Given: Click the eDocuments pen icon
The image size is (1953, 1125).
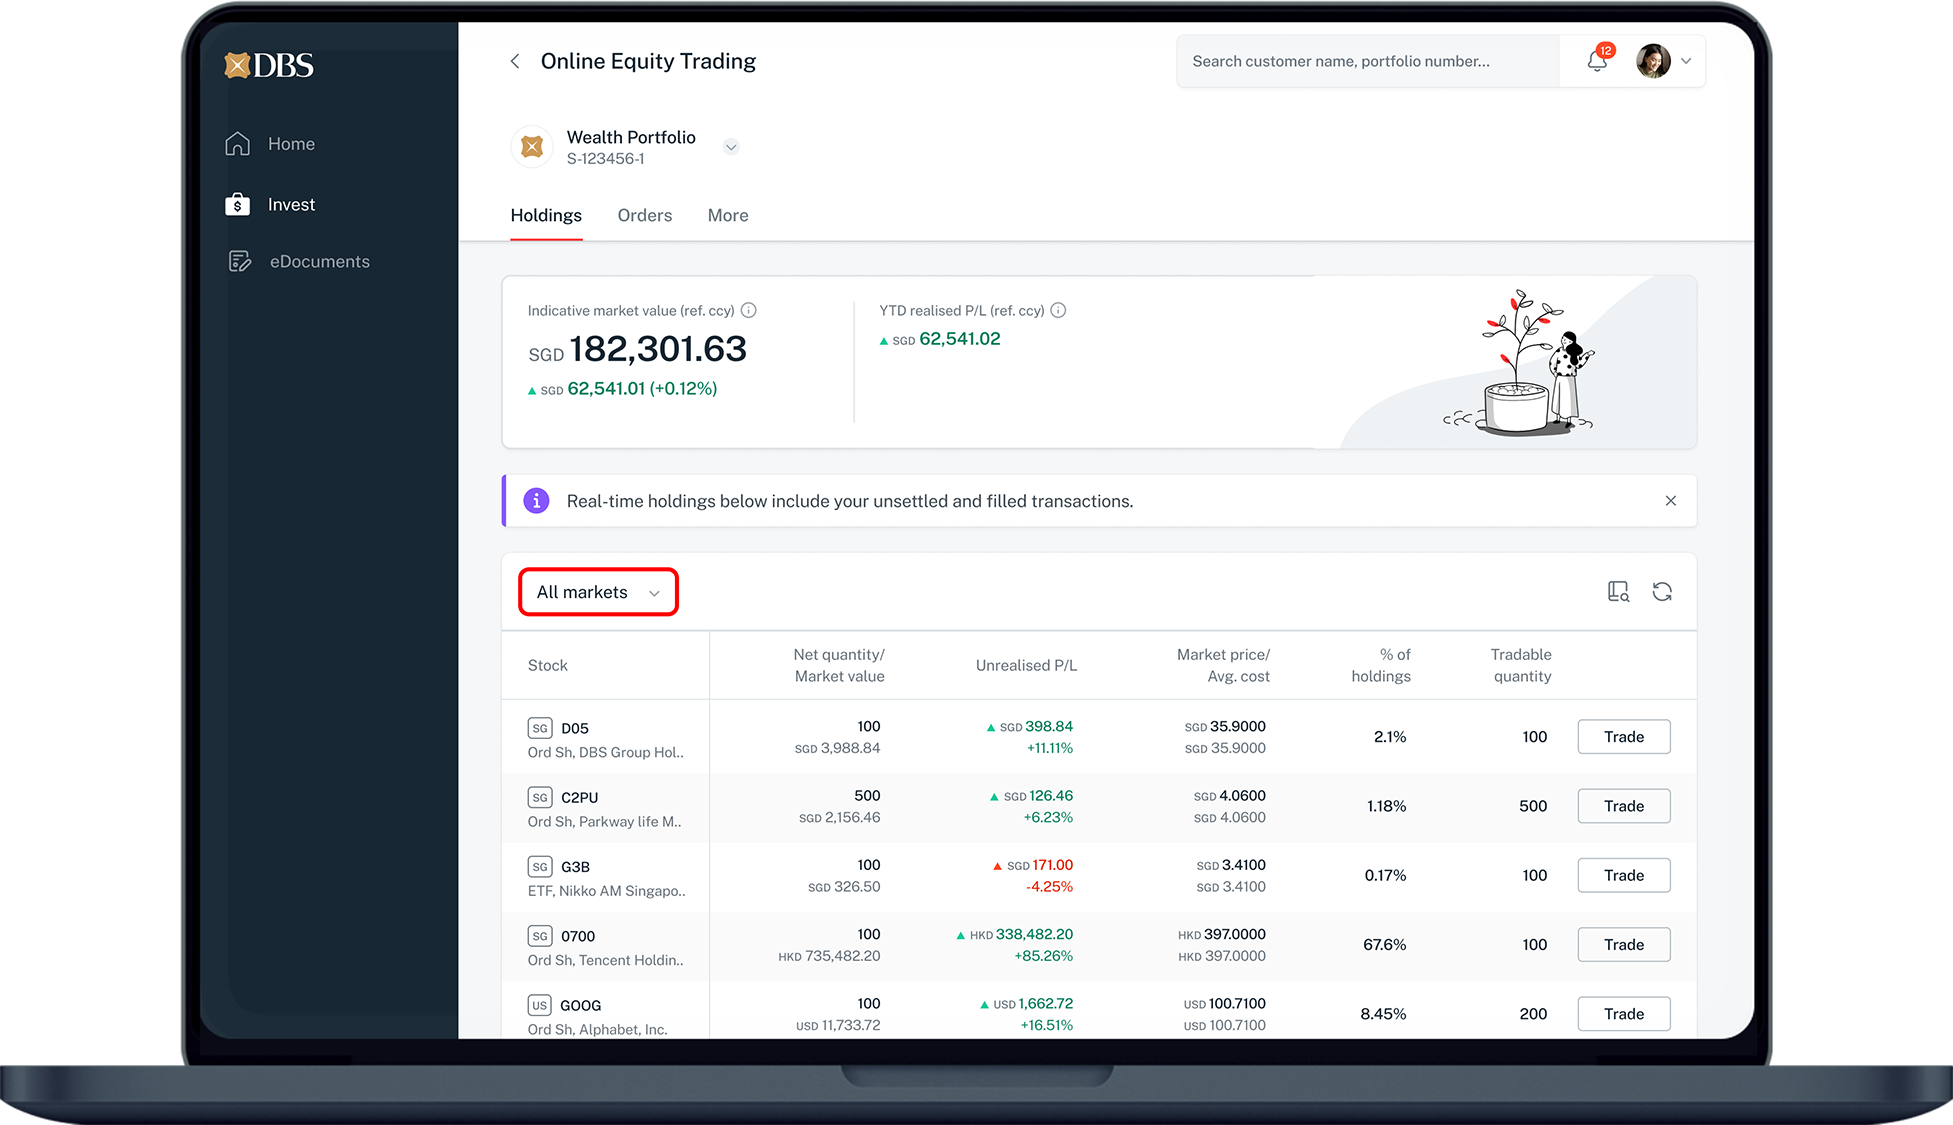Looking at the screenshot, I should (x=240, y=261).
